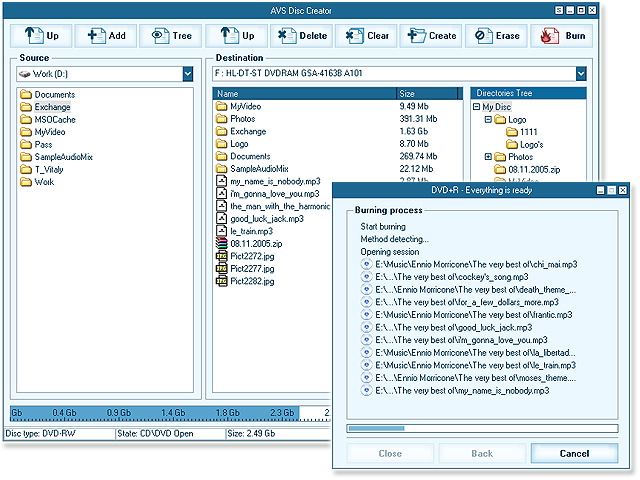Click the disc capacity usage bar
Viewport: 640px width, 480px height.
pos(170,413)
